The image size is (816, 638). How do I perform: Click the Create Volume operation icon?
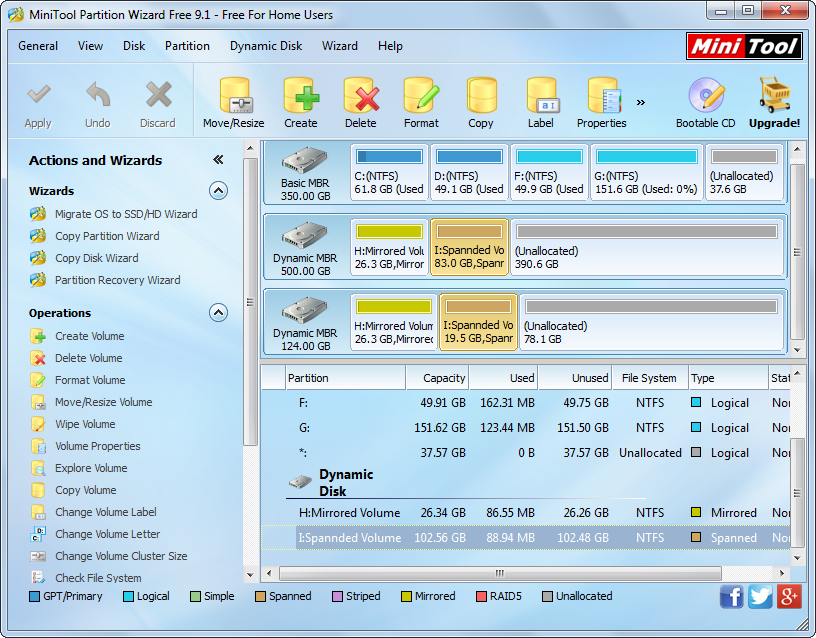[37, 336]
